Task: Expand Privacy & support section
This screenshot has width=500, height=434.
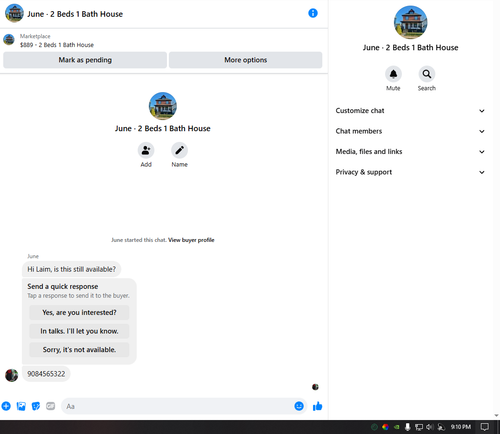Action: (x=410, y=172)
